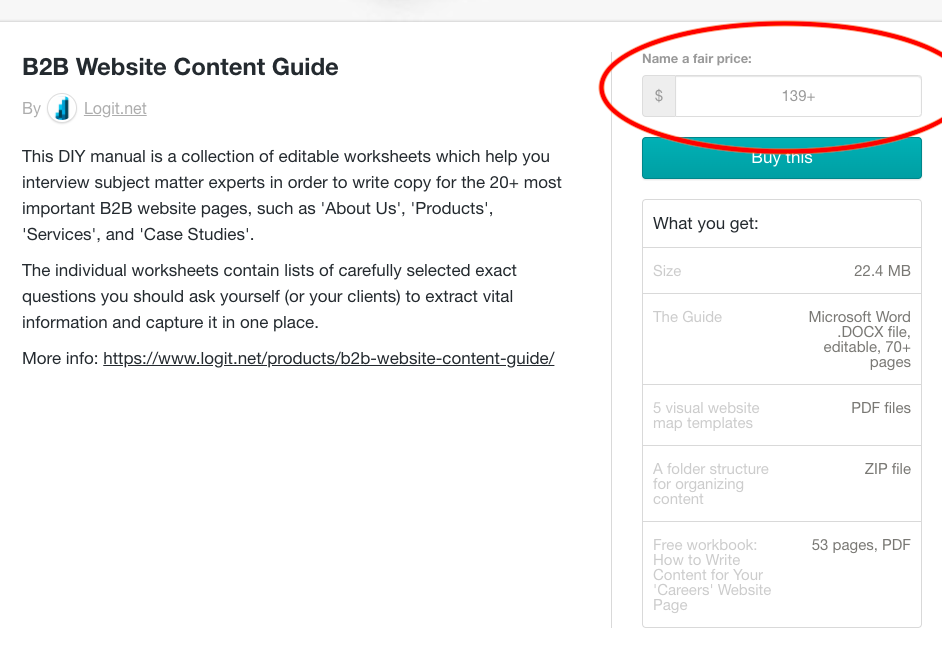Select the Size row label

pyautogui.click(x=667, y=271)
